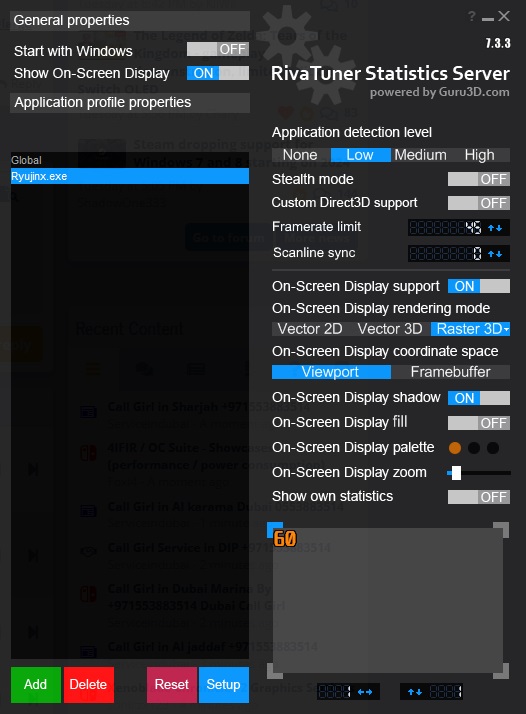Toggle Show own statistics switch
This screenshot has width=526, height=714.
click(x=479, y=497)
